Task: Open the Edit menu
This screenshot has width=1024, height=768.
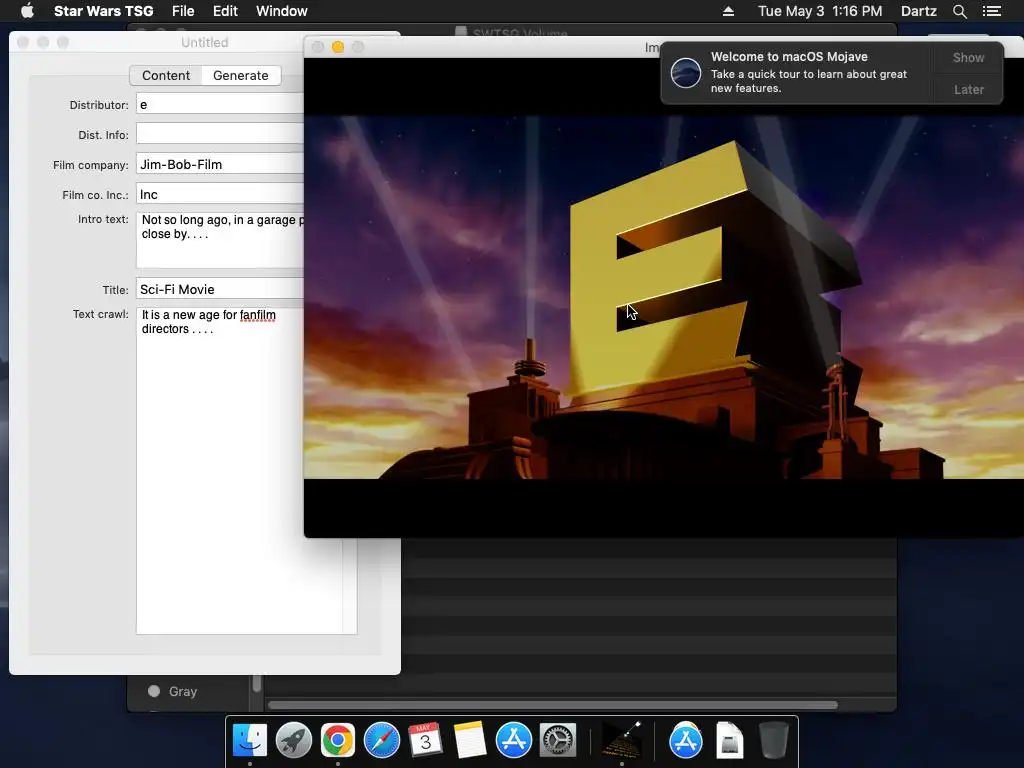Action: [x=225, y=11]
